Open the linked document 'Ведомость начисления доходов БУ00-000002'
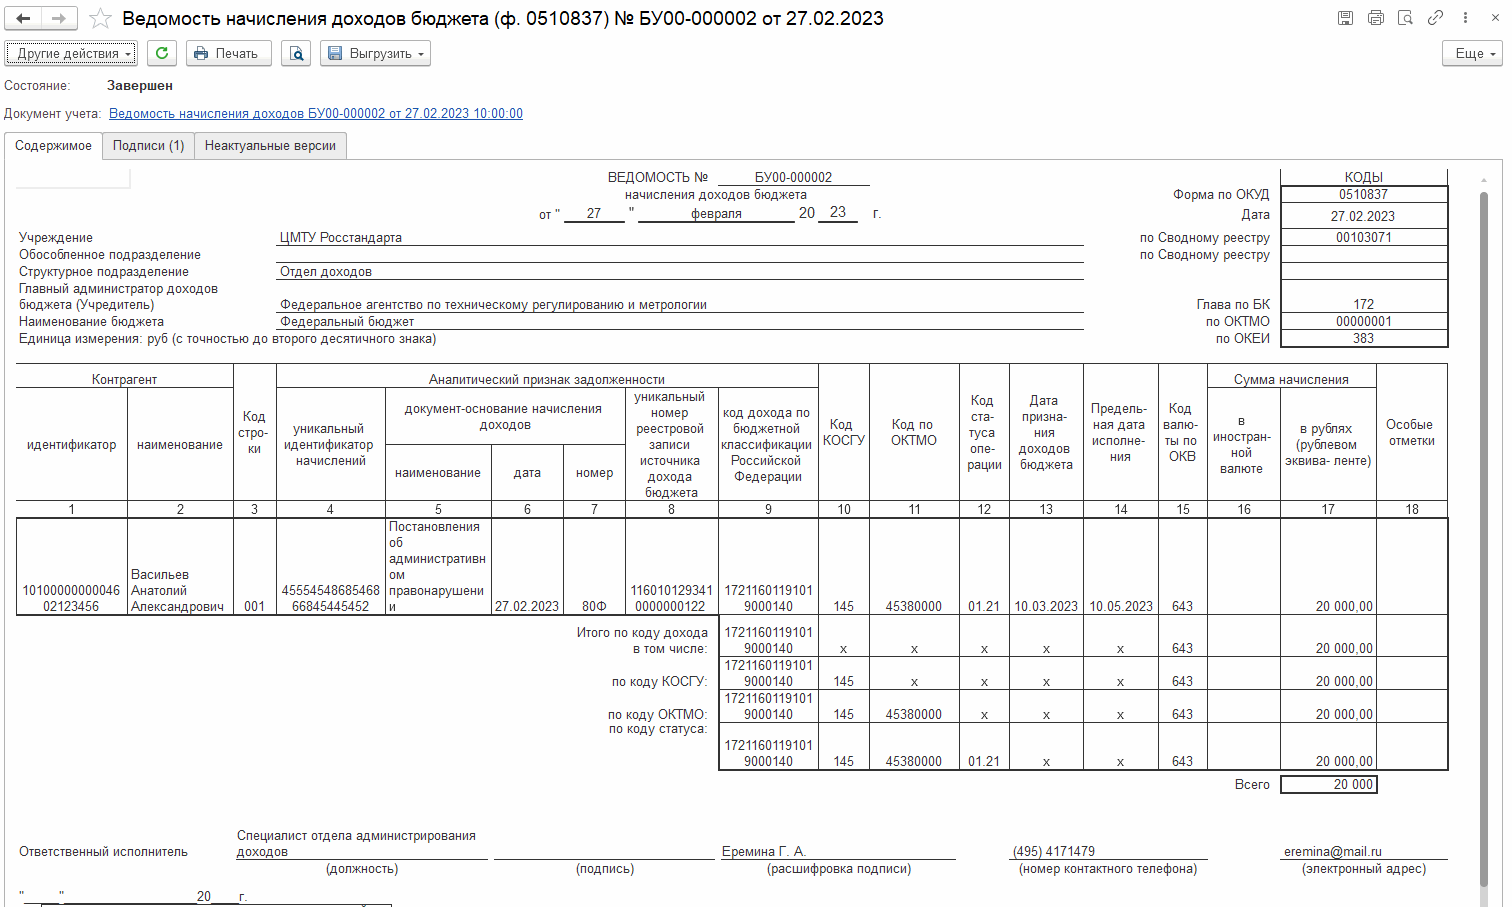The height and width of the screenshot is (907, 1512). (316, 113)
